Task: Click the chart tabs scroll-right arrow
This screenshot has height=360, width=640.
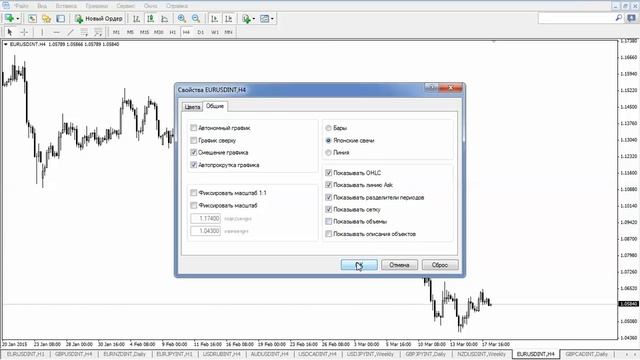Action: [635, 354]
